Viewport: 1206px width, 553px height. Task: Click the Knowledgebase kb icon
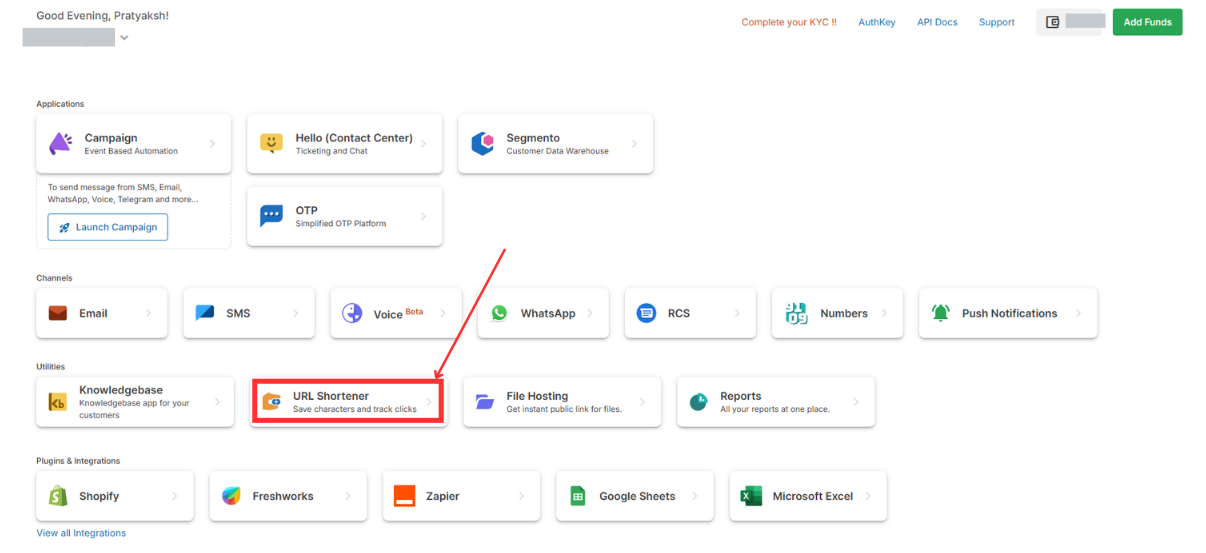[x=58, y=402]
